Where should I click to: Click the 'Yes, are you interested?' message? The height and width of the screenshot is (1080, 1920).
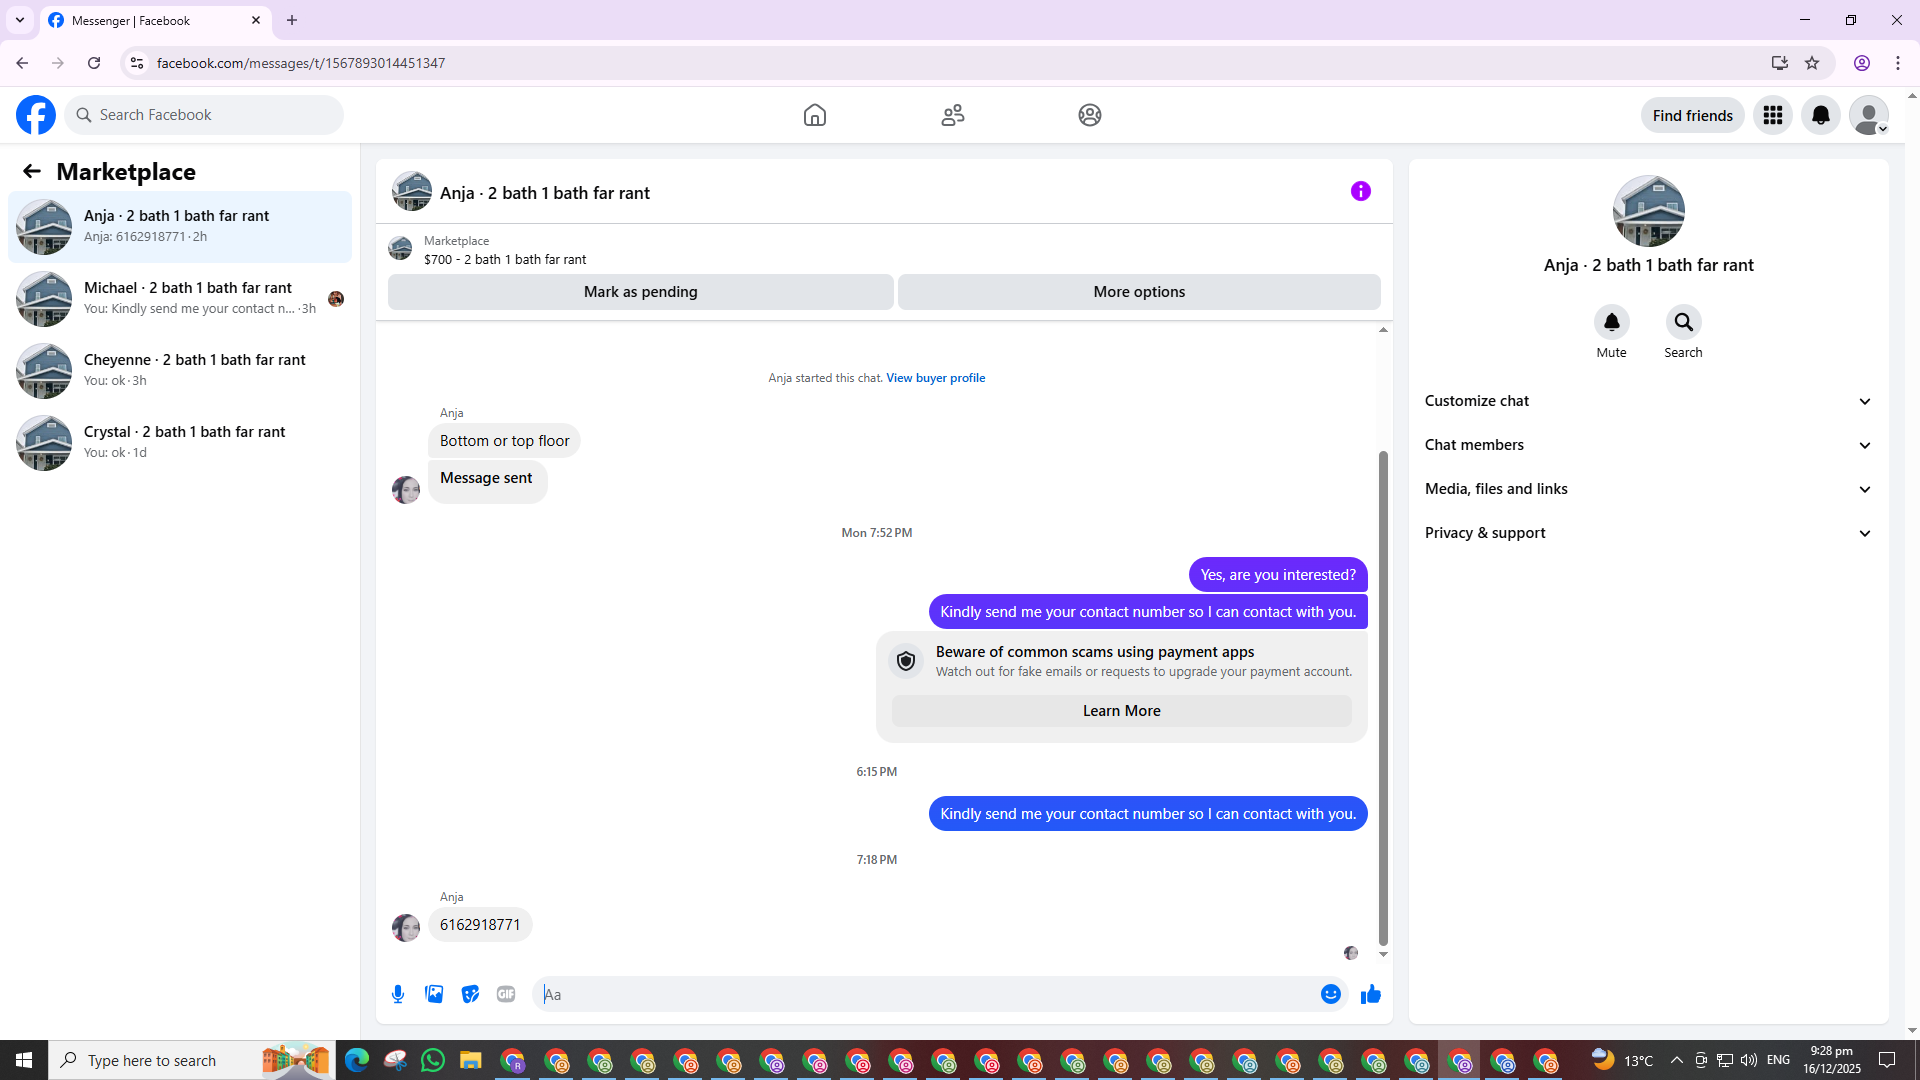tap(1278, 575)
